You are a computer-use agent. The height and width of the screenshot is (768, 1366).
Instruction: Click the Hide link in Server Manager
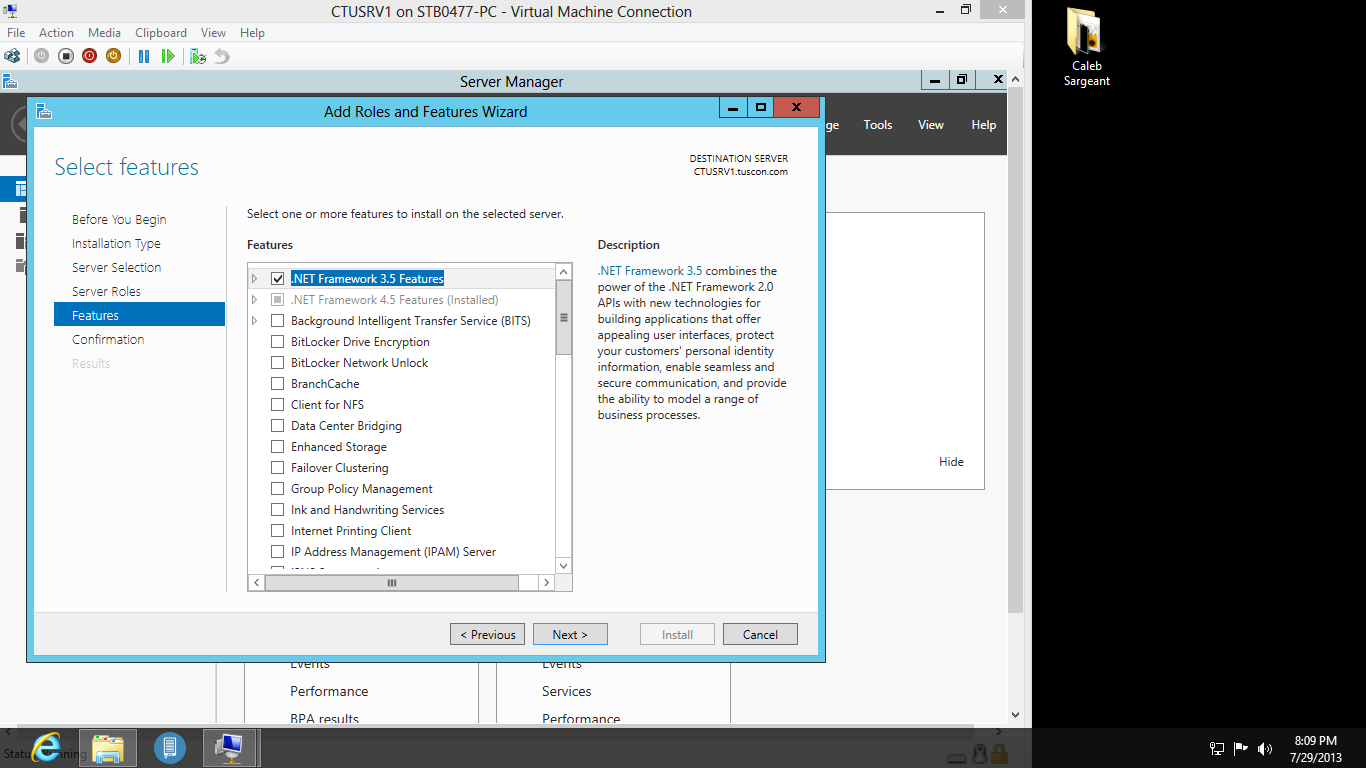[951, 462]
